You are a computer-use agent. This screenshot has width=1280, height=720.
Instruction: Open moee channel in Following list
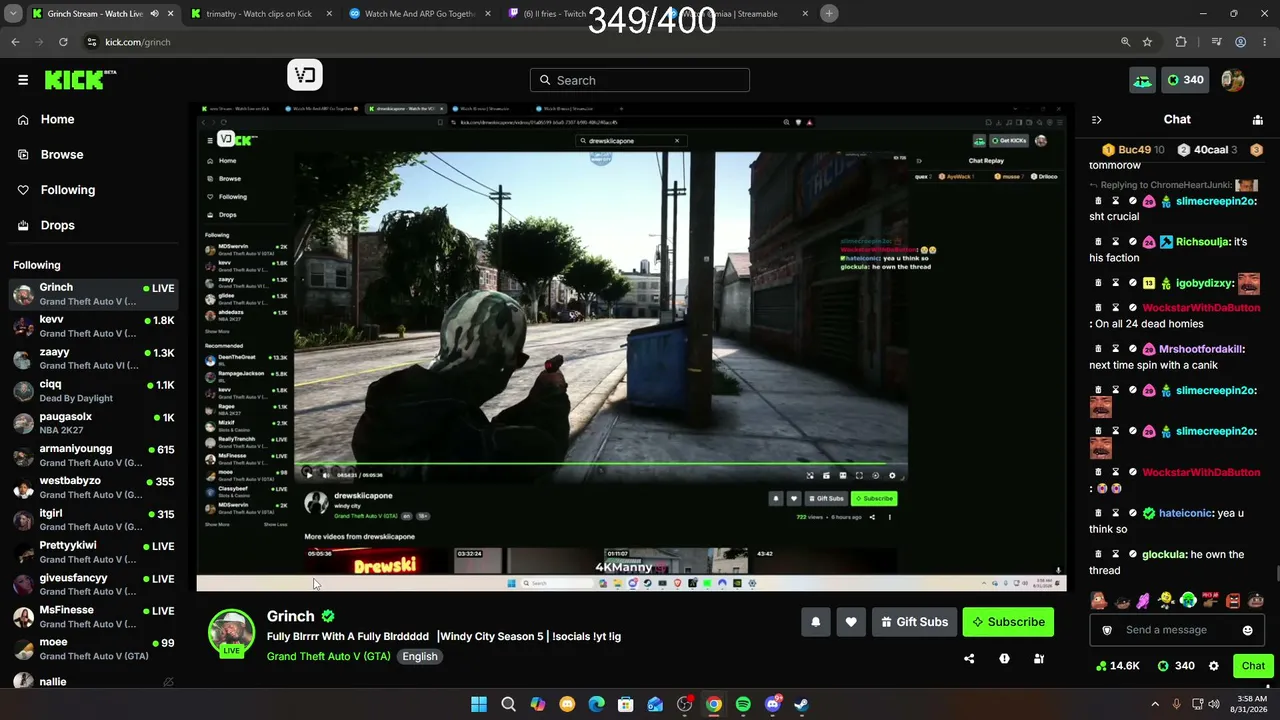pyautogui.click(x=92, y=648)
